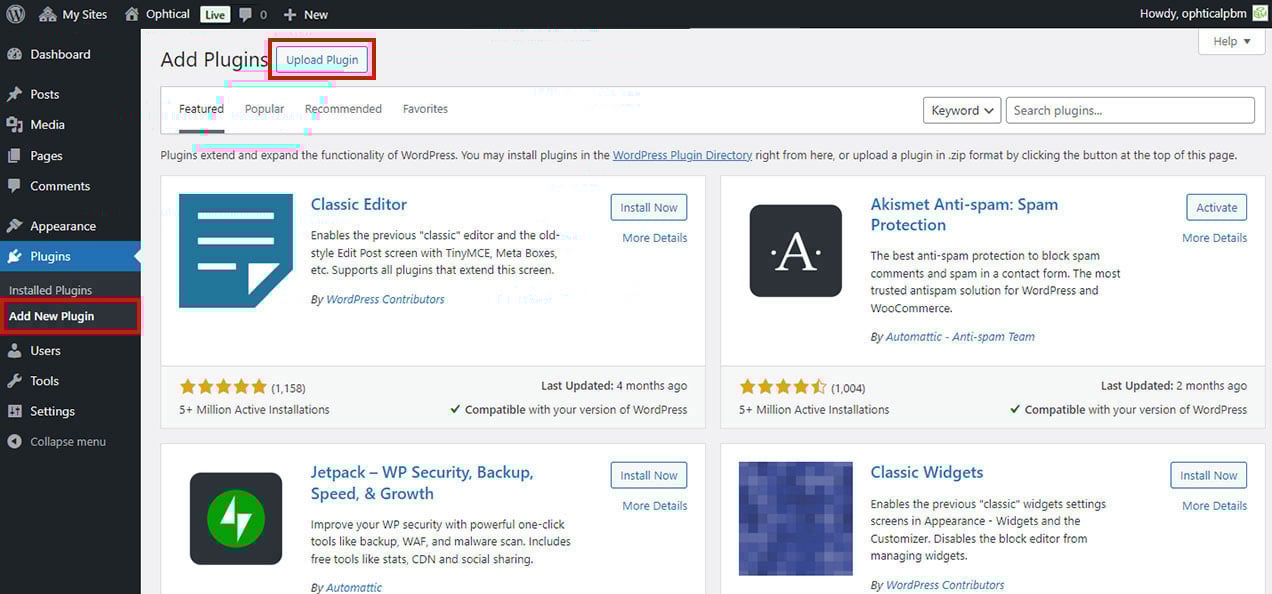Click the user avatar in admin bar
The height and width of the screenshot is (594, 1272).
tap(1260, 14)
